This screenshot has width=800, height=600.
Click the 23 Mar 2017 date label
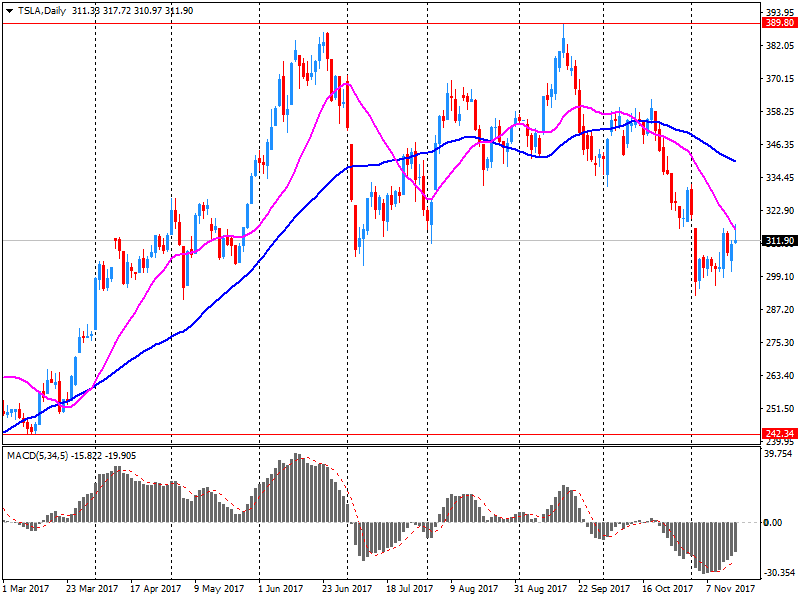click(x=92, y=589)
